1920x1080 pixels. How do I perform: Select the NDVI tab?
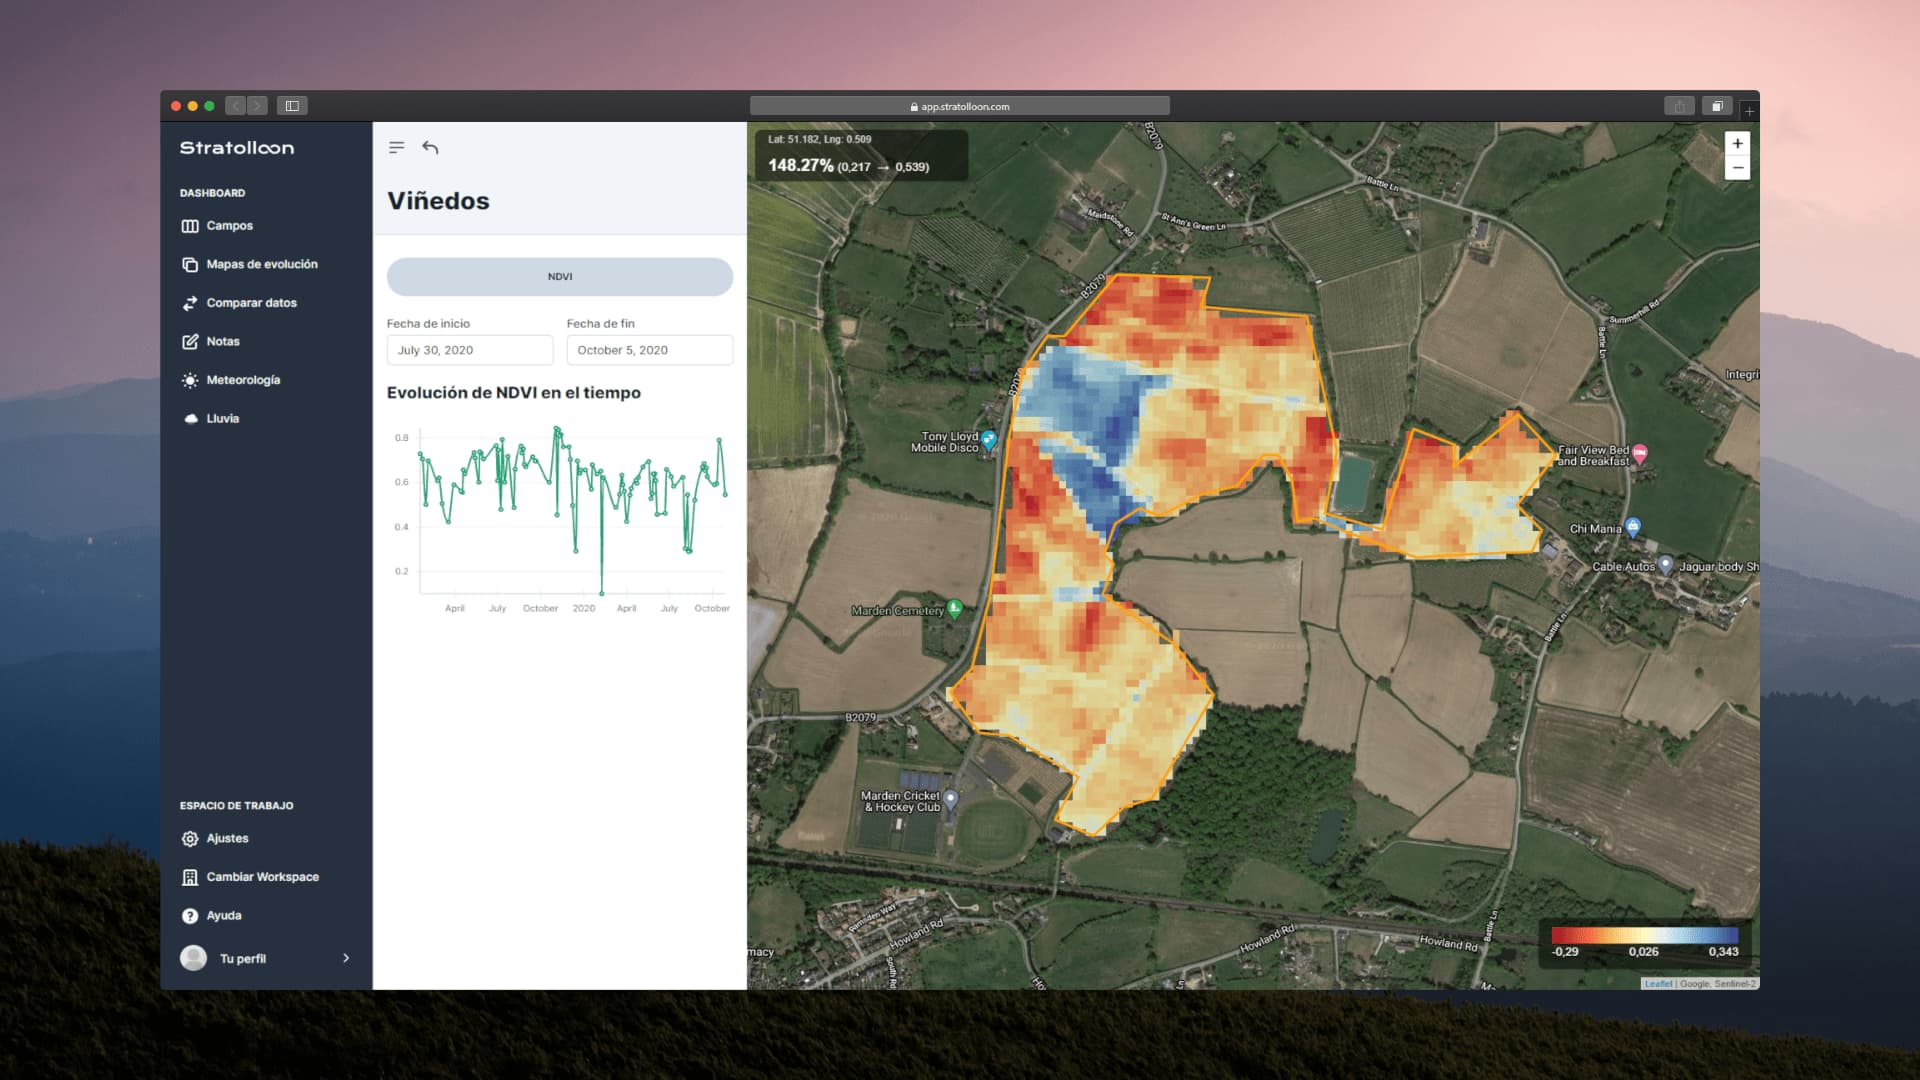559,276
